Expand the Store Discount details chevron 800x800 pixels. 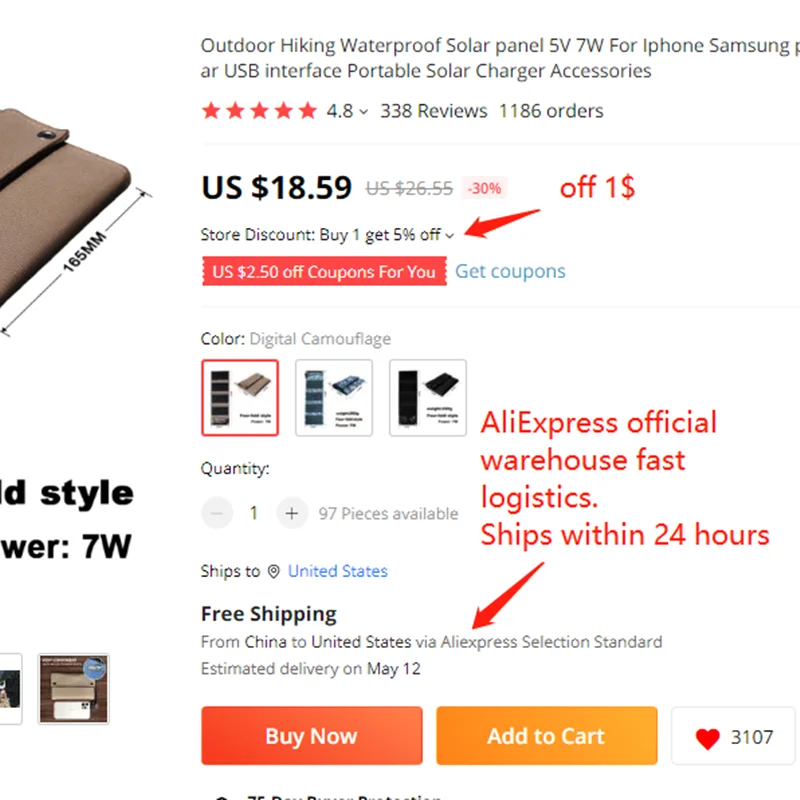tap(450, 236)
